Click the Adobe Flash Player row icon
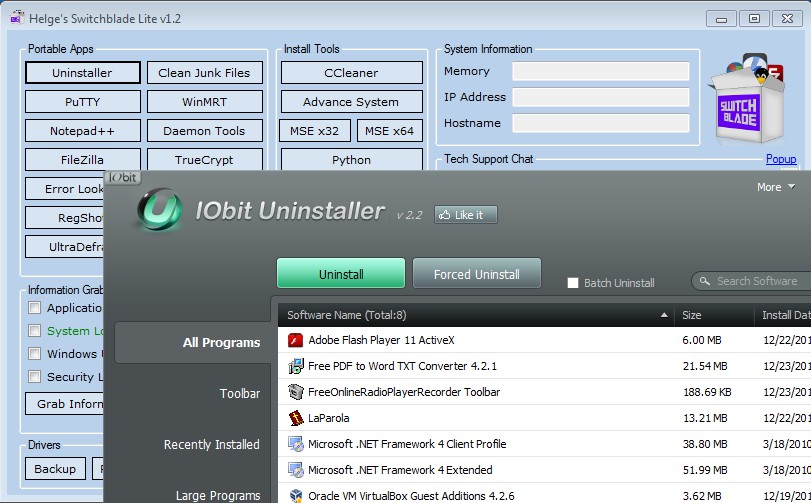The width and height of the screenshot is (811, 503). (295, 340)
